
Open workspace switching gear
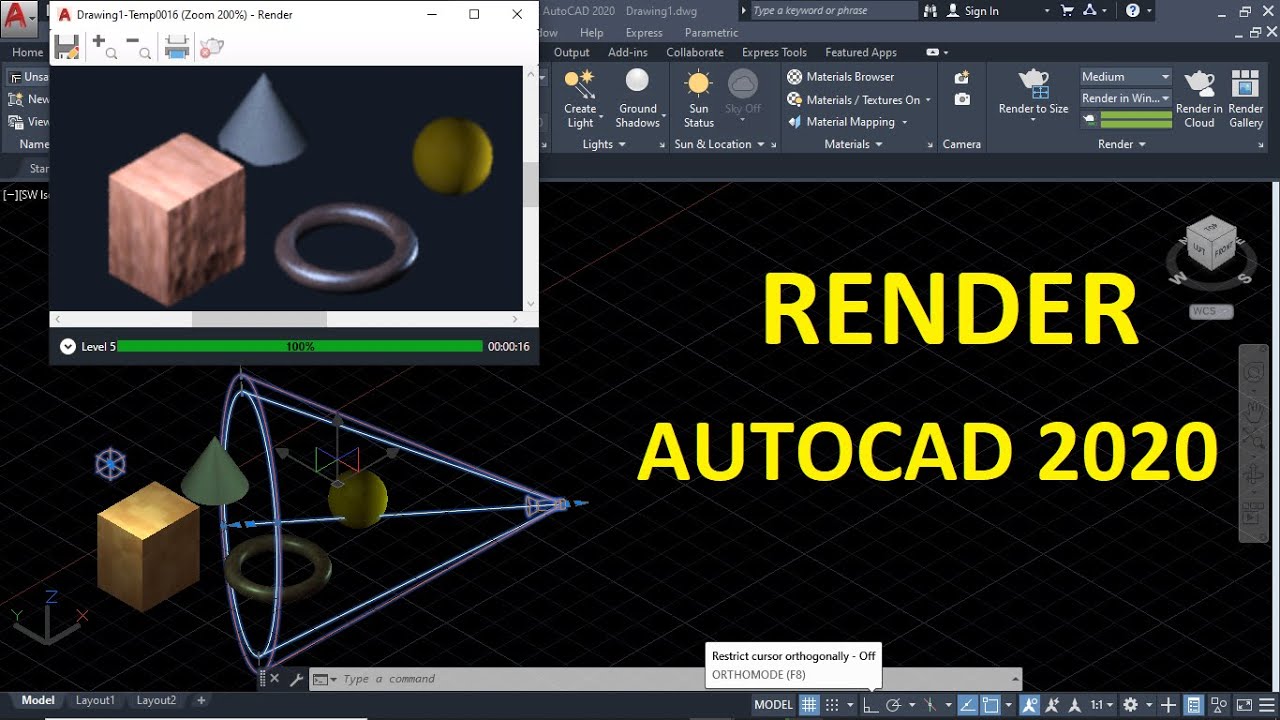point(1131,705)
